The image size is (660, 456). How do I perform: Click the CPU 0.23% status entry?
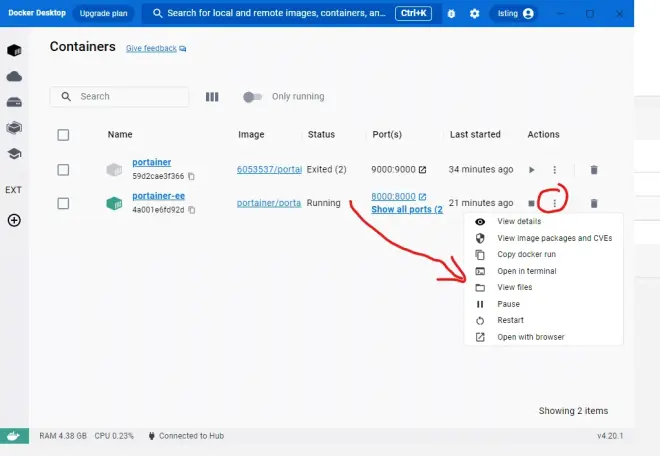pos(114,436)
